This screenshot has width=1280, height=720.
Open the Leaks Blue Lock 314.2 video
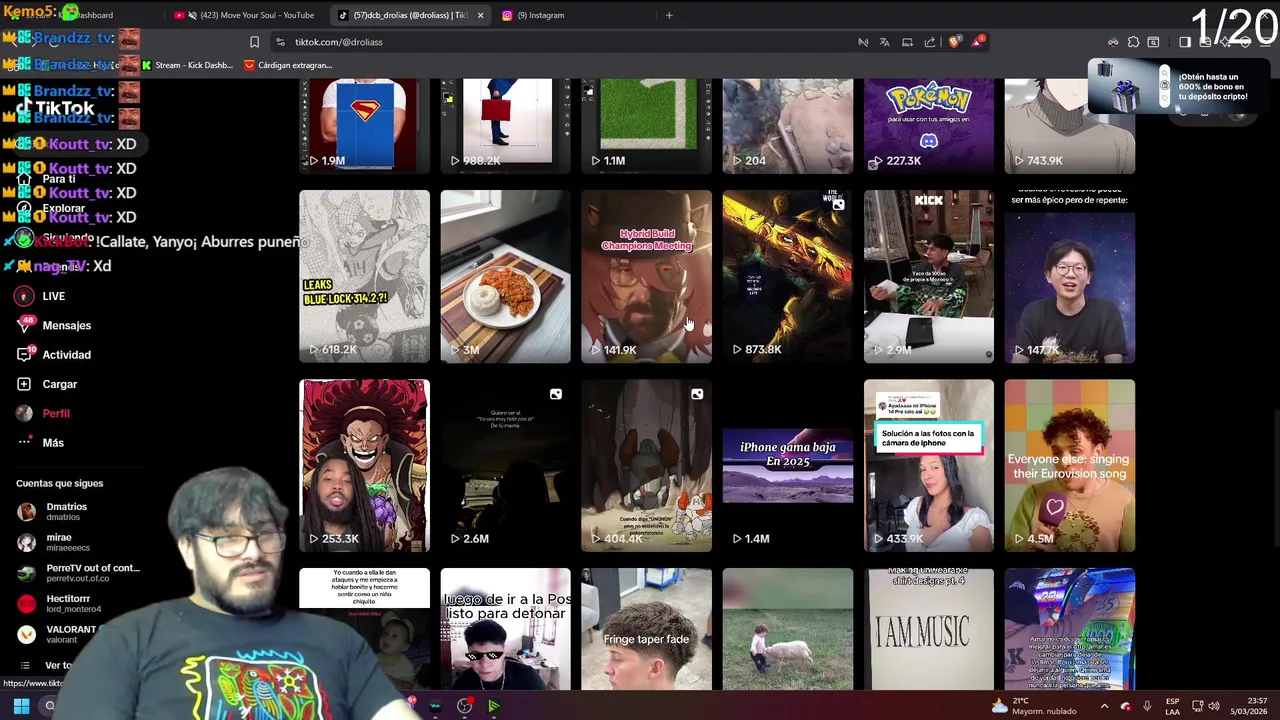point(364,276)
